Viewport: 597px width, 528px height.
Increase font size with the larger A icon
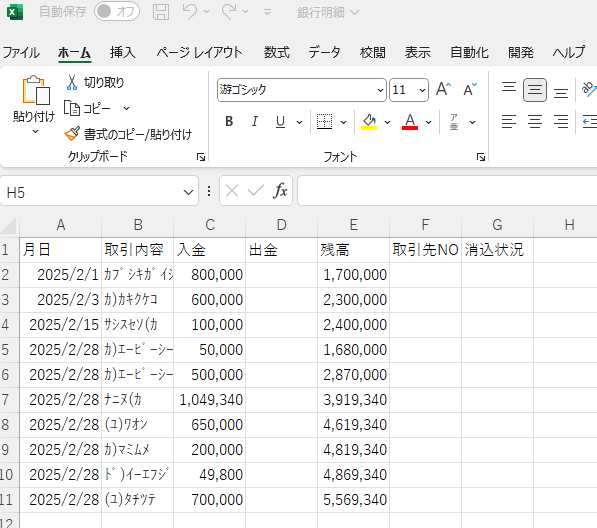pyautogui.click(x=444, y=89)
